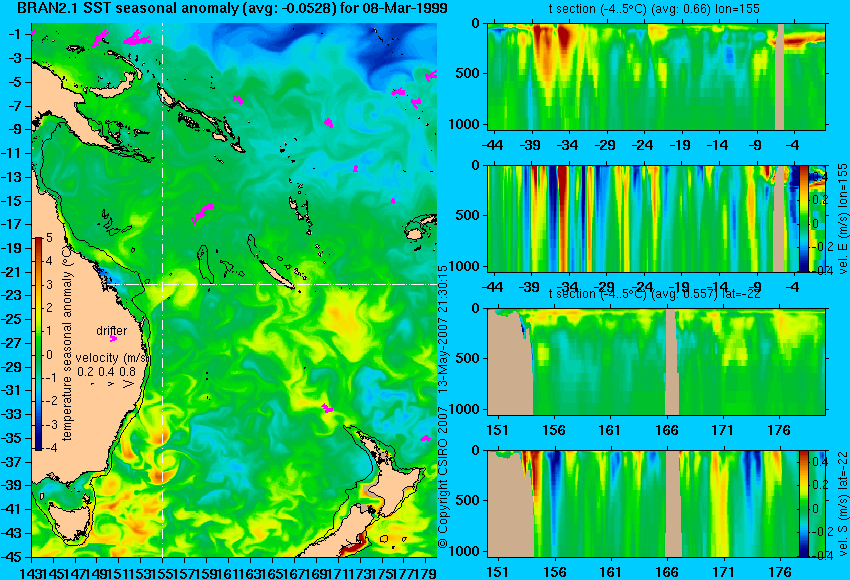Click the '-44' tick under the top temperature section
850x580 pixels.
[492, 145]
